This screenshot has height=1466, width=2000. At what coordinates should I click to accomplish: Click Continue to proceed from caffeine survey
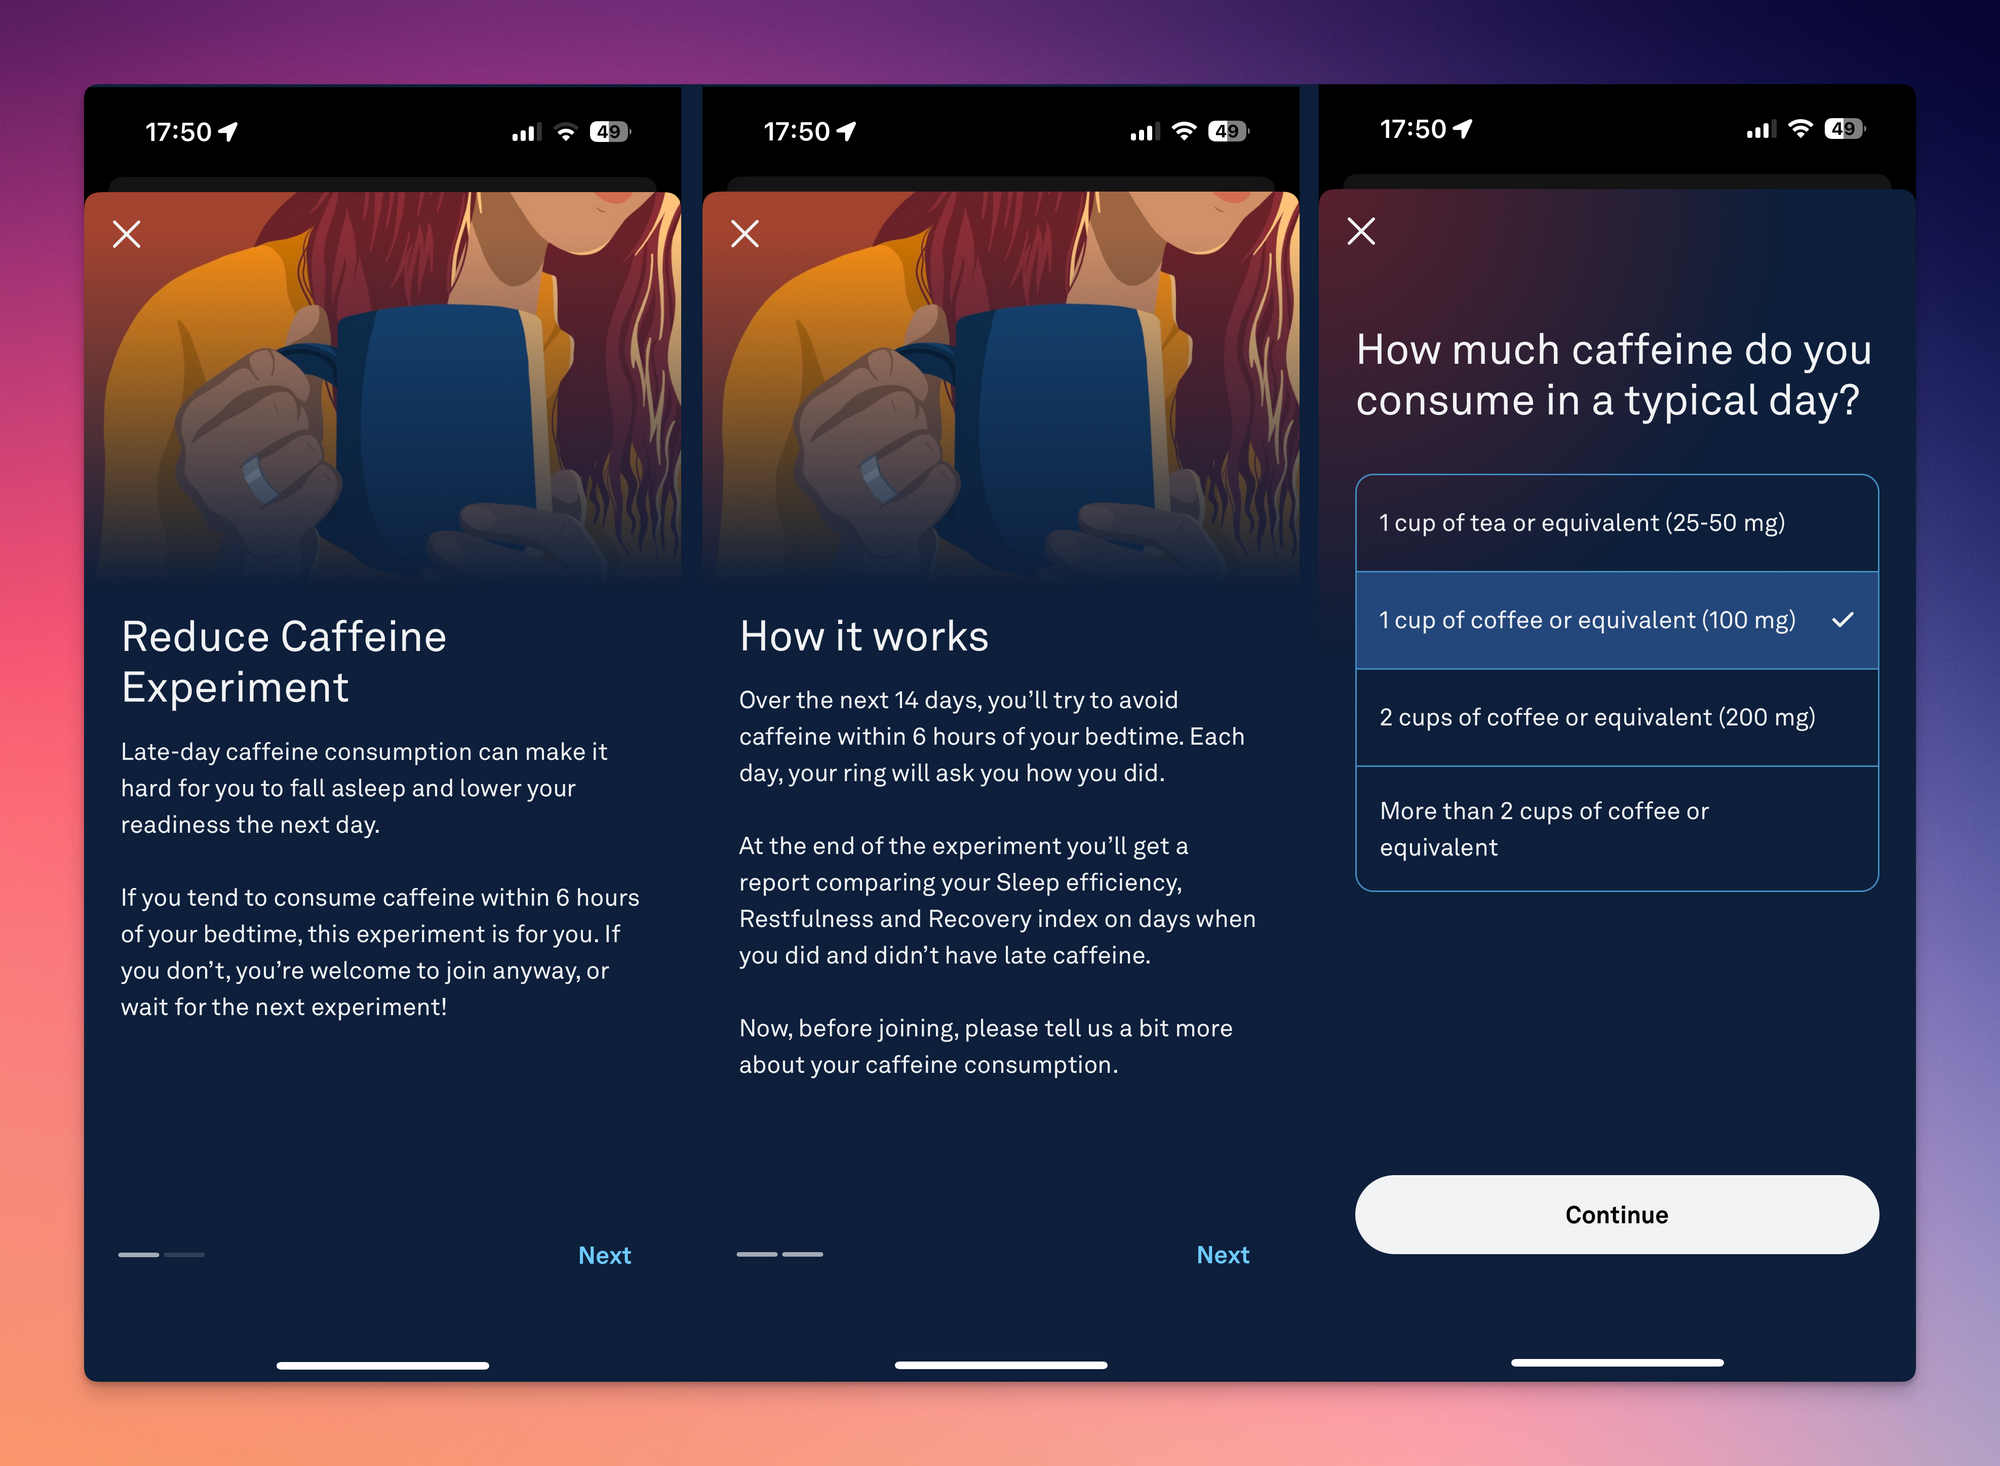pyautogui.click(x=1615, y=1213)
